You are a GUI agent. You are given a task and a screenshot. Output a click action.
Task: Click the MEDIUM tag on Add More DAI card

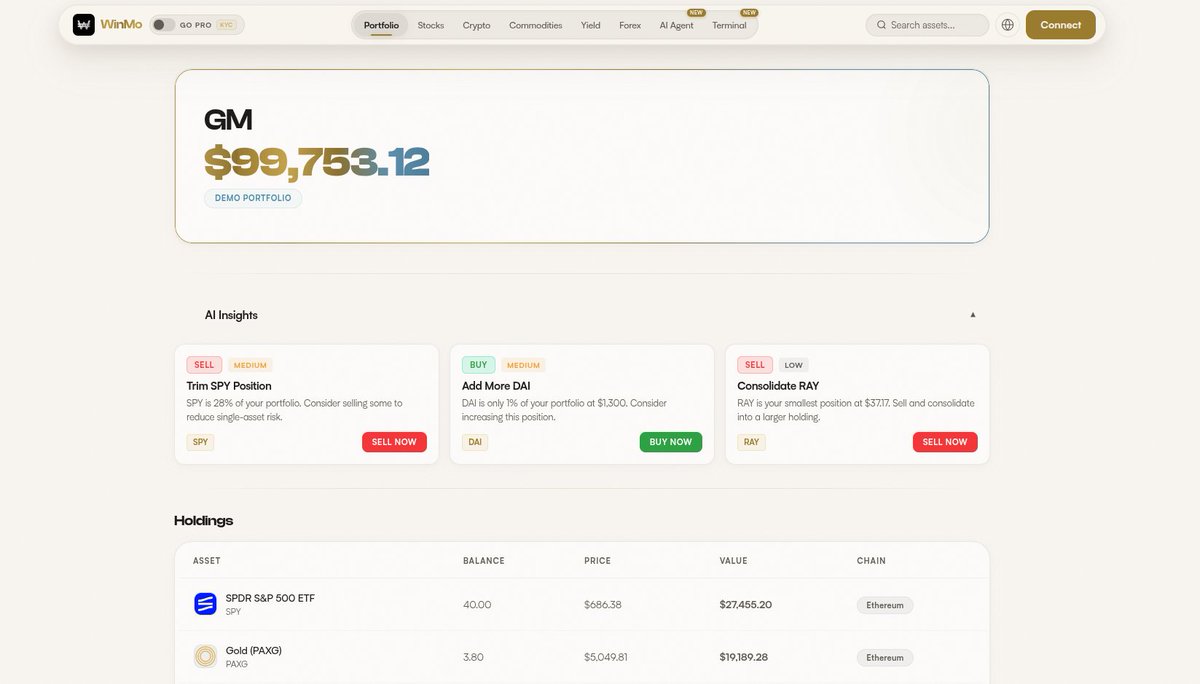click(523, 365)
